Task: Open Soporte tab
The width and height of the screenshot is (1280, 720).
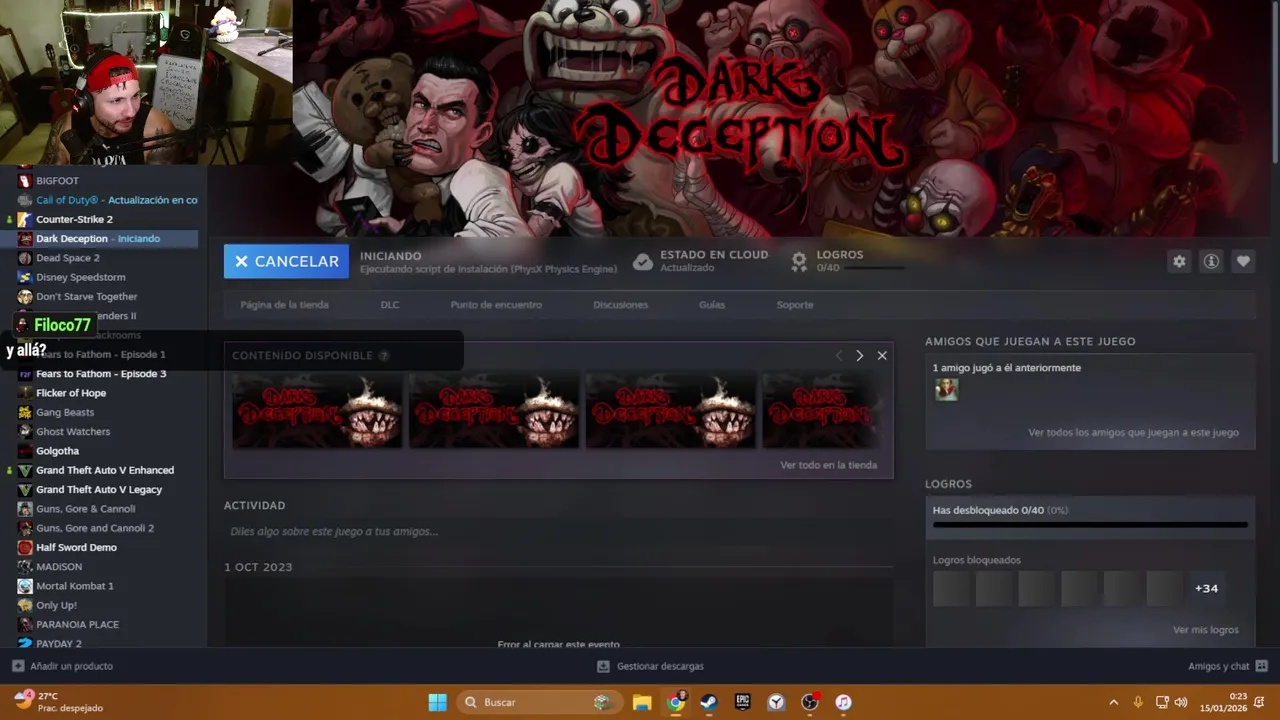Action: click(795, 305)
